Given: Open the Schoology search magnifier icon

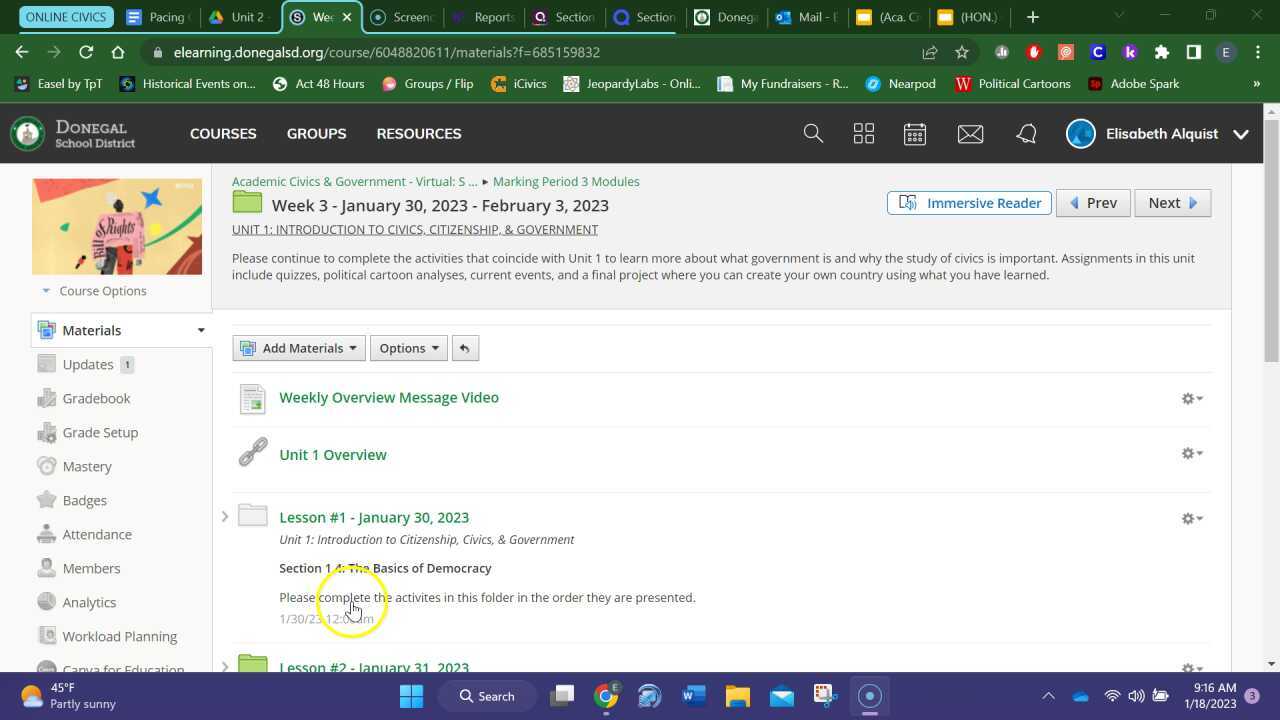Looking at the screenshot, I should click(x=813, y=133).
